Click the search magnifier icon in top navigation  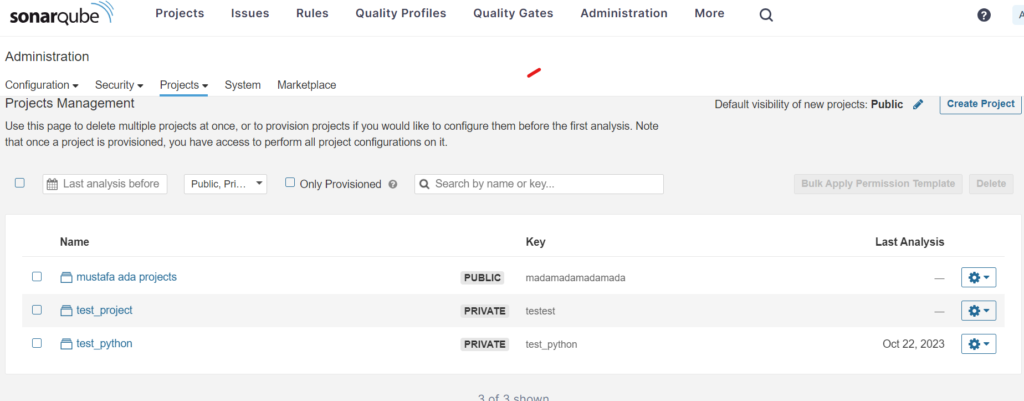click(x=766, y=14)
